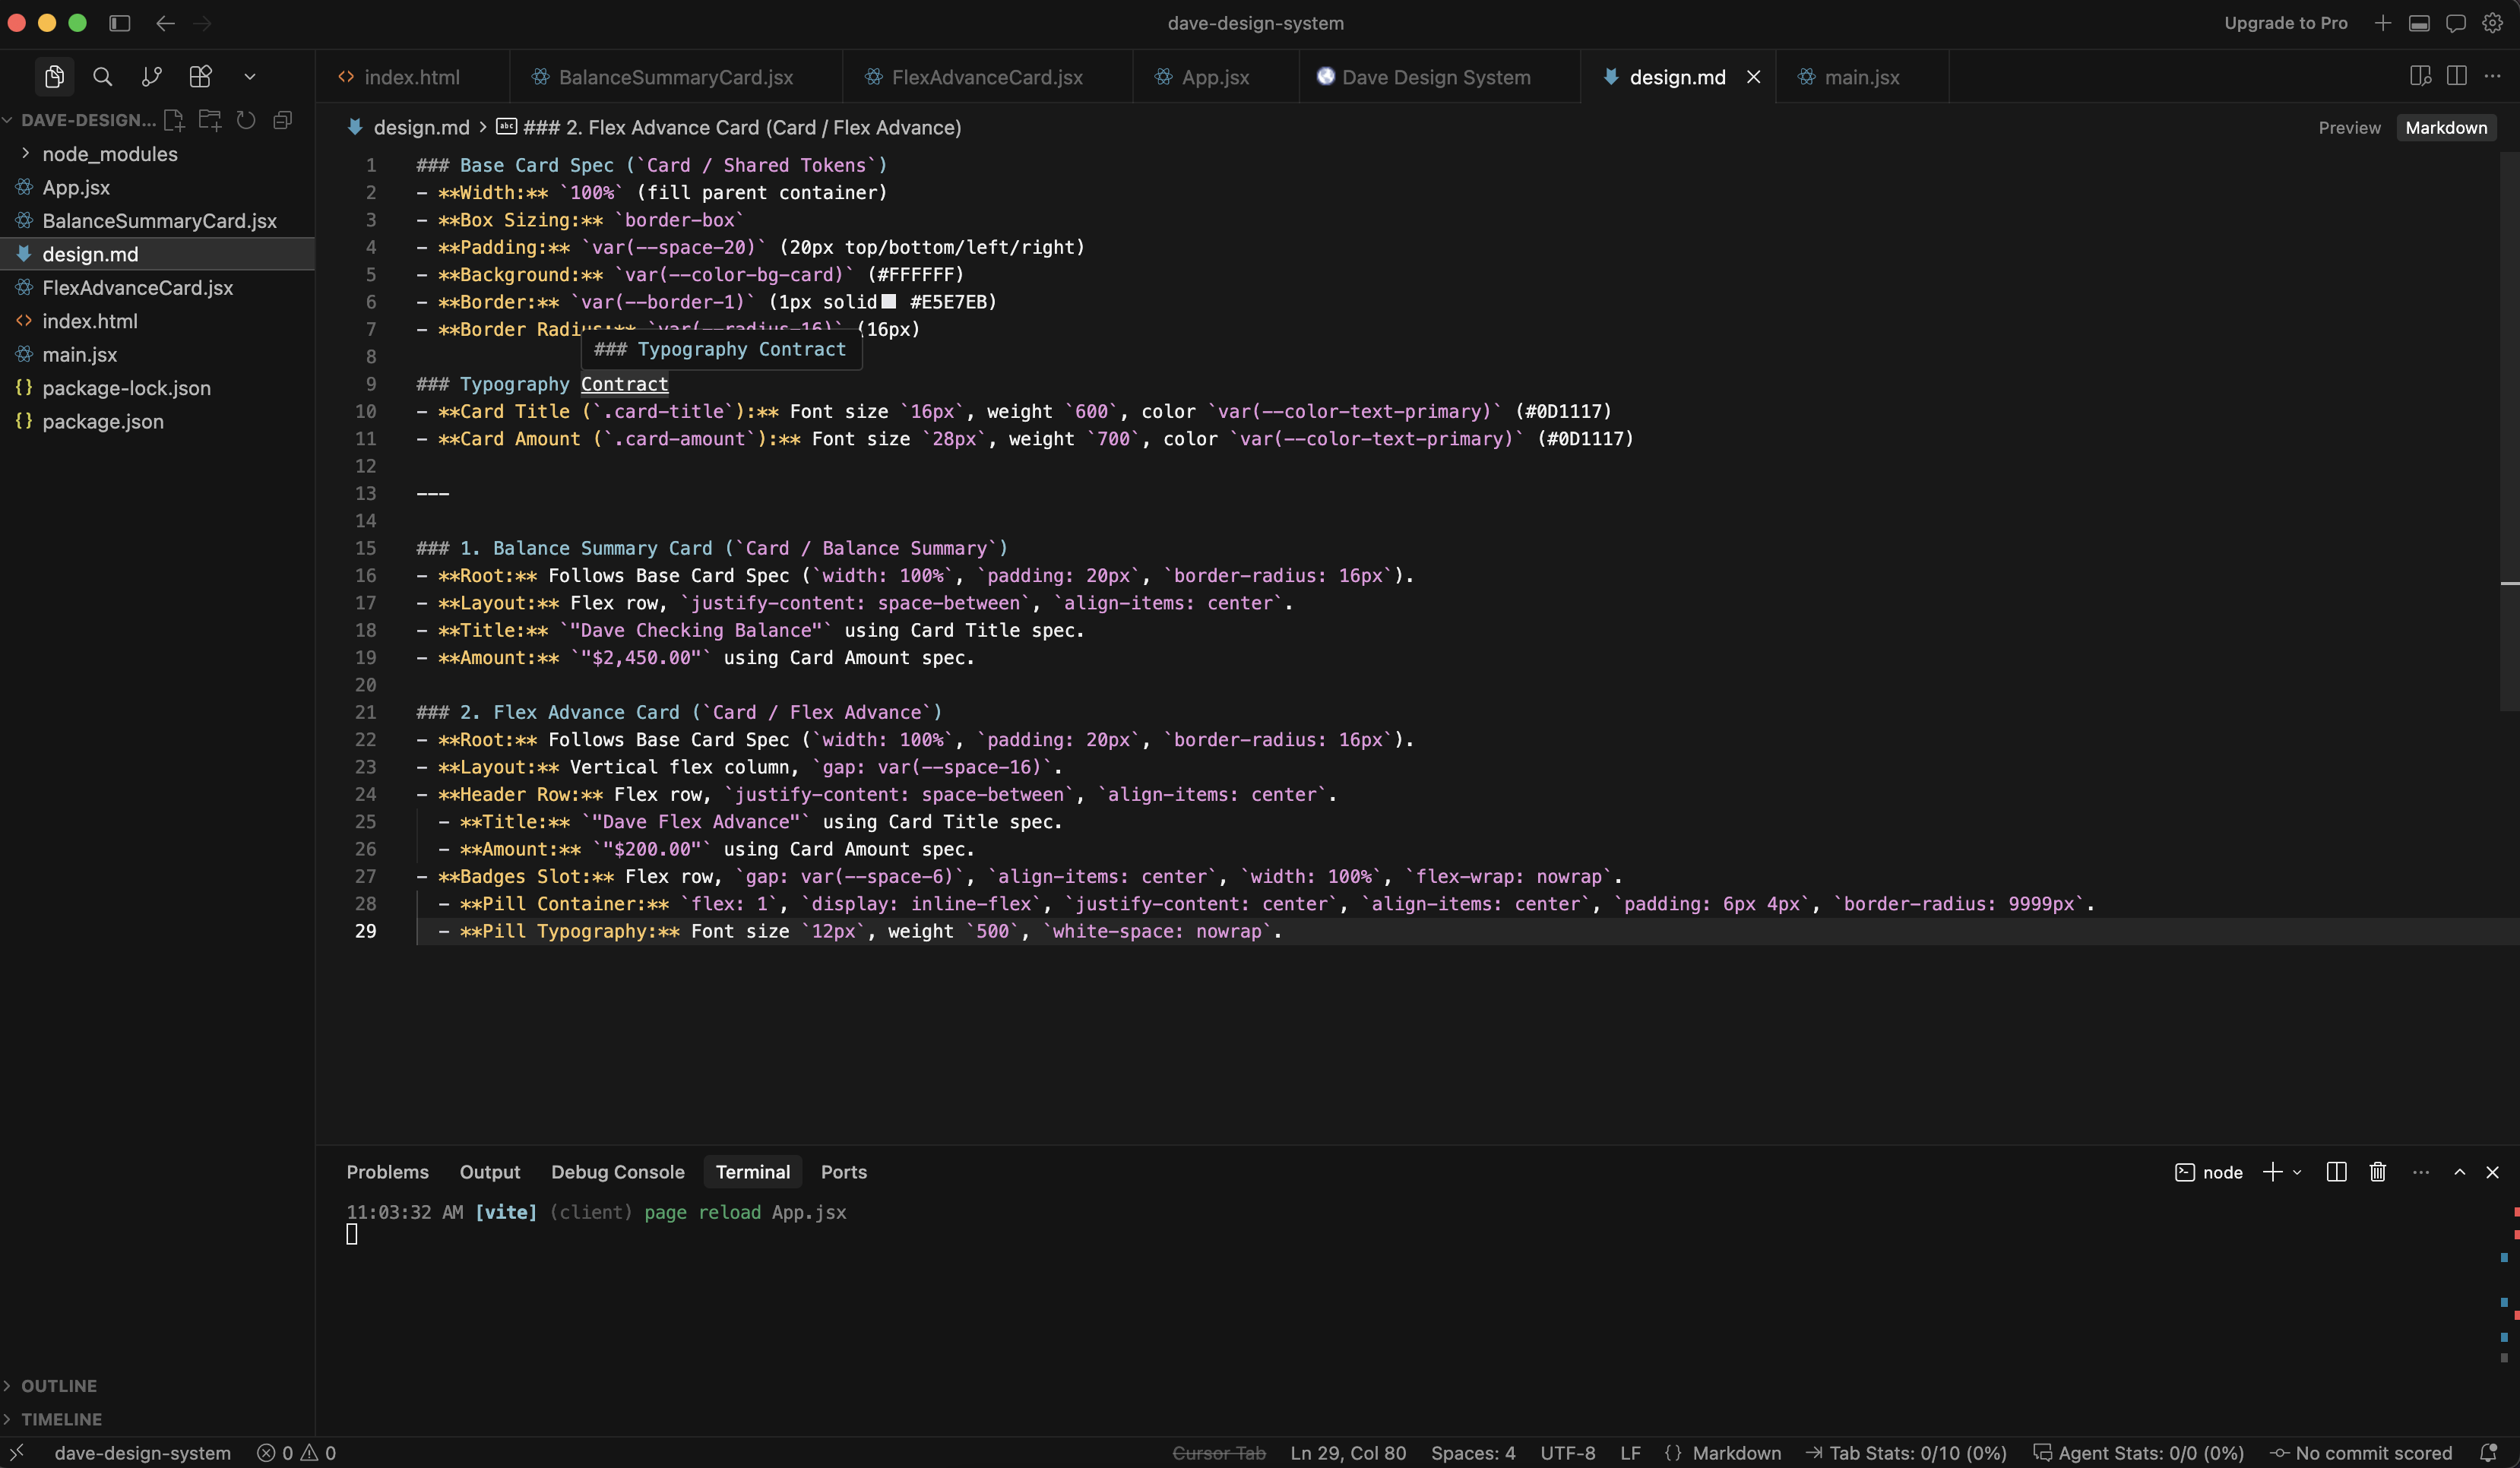
Task: Create a new file in explorer
Action: [174, 120]
